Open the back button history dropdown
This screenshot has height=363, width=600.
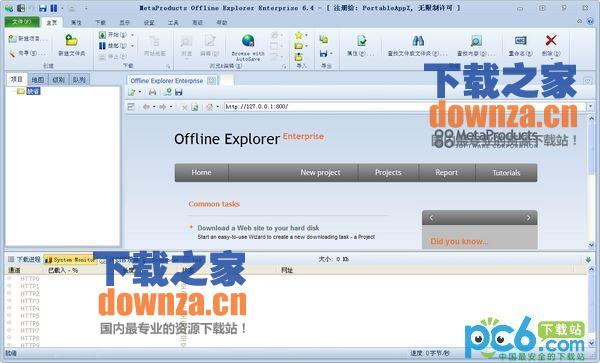(x=154, y=107)
